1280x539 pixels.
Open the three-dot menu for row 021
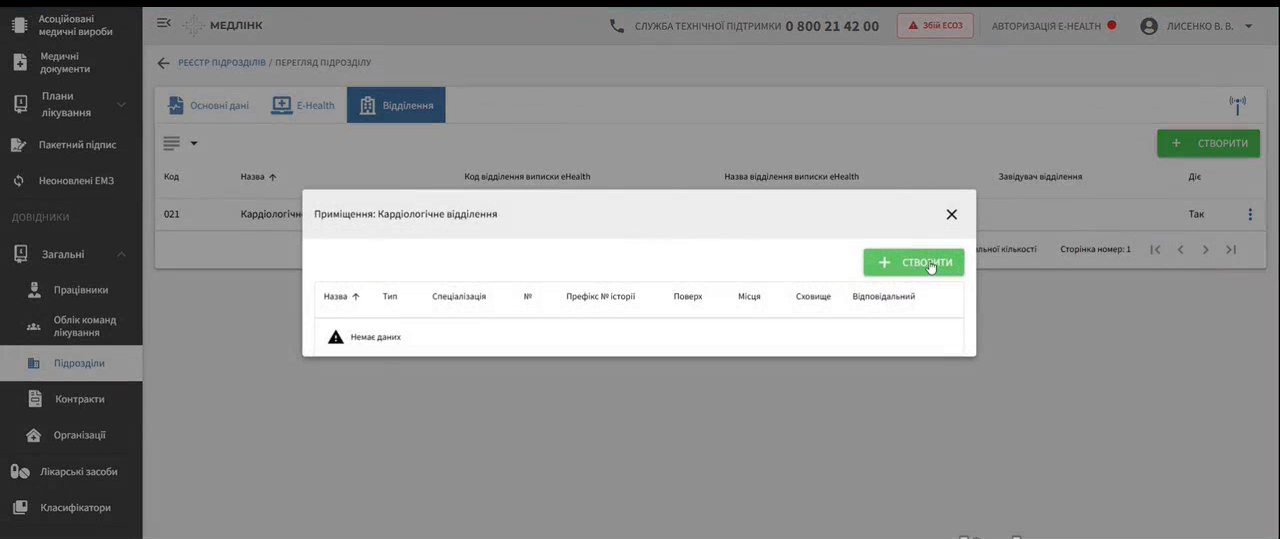click(x=1250, y=214)
